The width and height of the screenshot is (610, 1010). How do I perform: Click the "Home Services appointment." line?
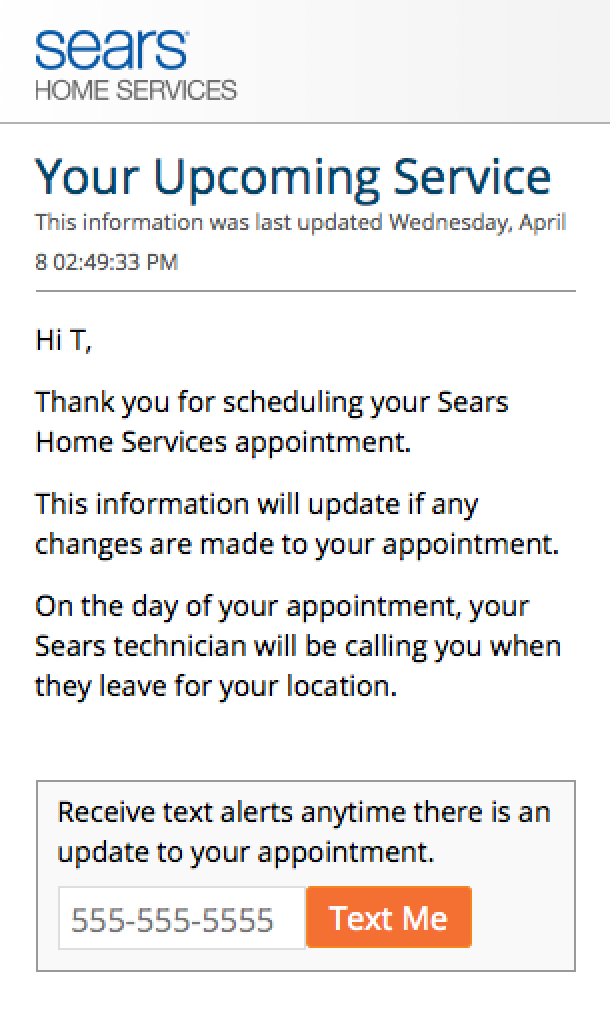pyautogui.click(x=223, y=441)
